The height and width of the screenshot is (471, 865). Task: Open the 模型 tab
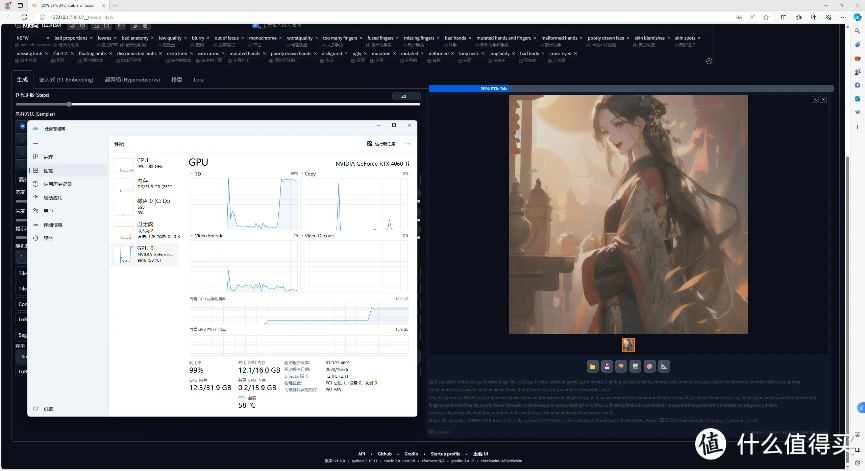click(177, 79)
